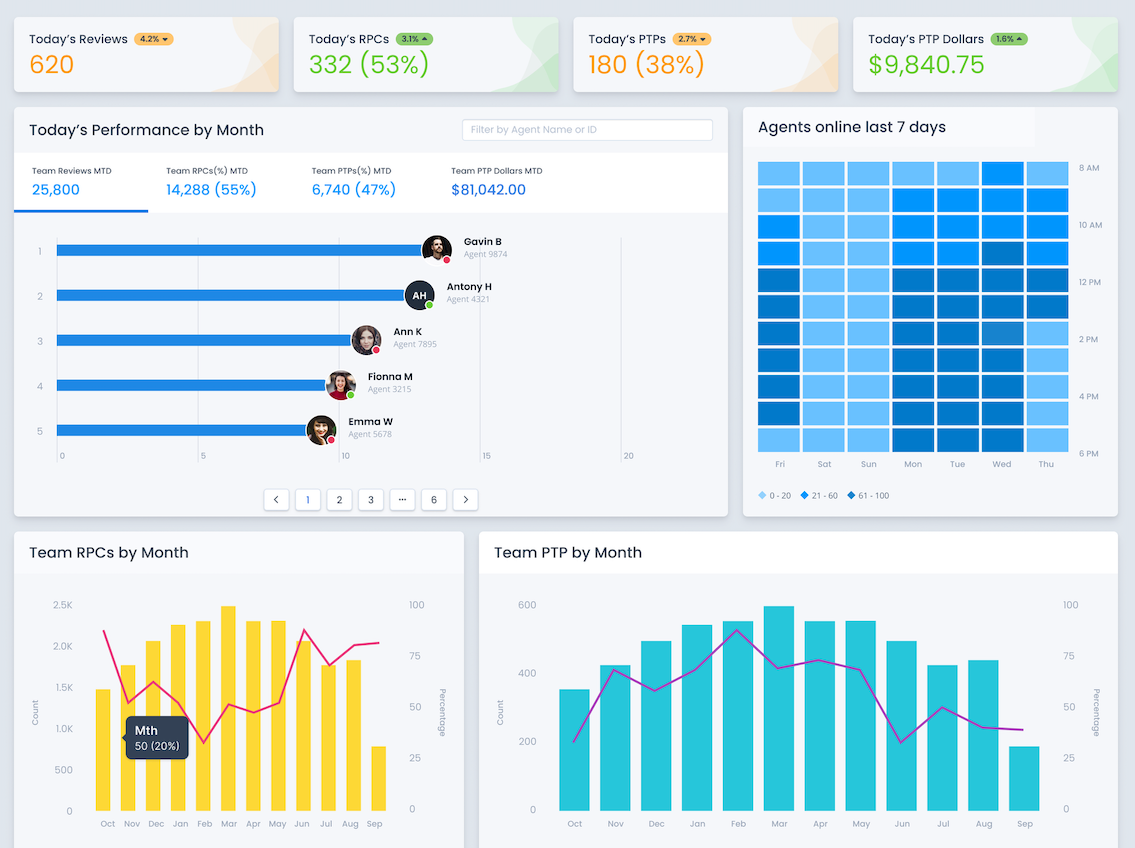Select the Team PTP Dollars MTD tab
The image size is (1135, 848).
coord(488,178)
